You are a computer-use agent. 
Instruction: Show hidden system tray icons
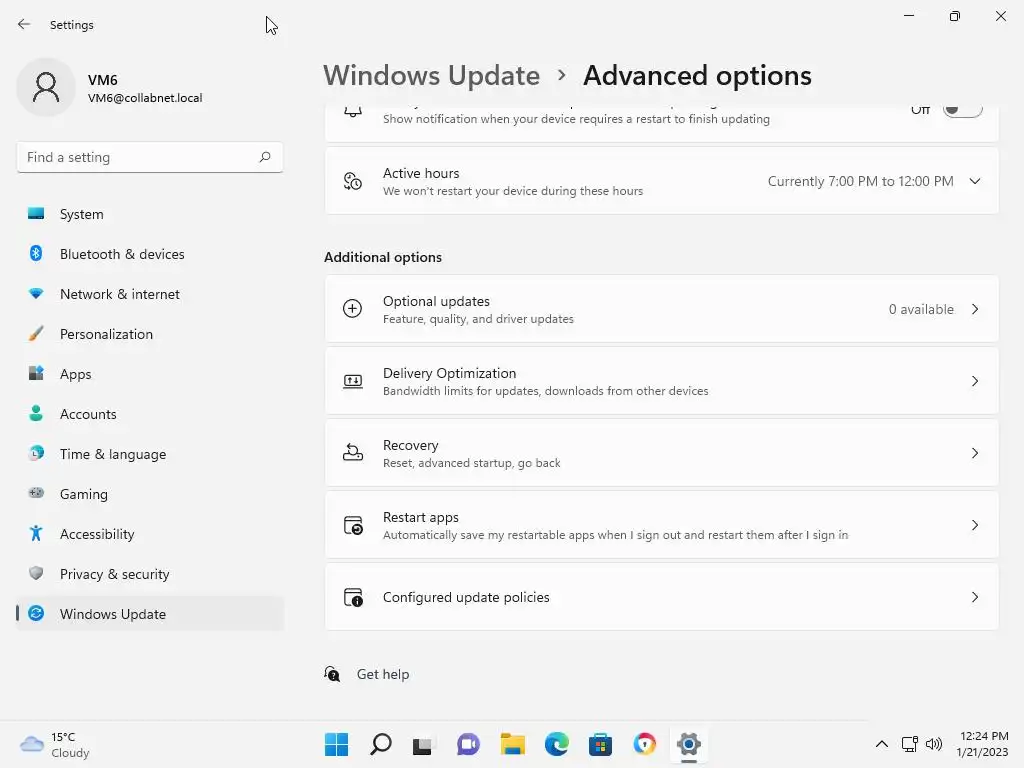pos(882,744)
